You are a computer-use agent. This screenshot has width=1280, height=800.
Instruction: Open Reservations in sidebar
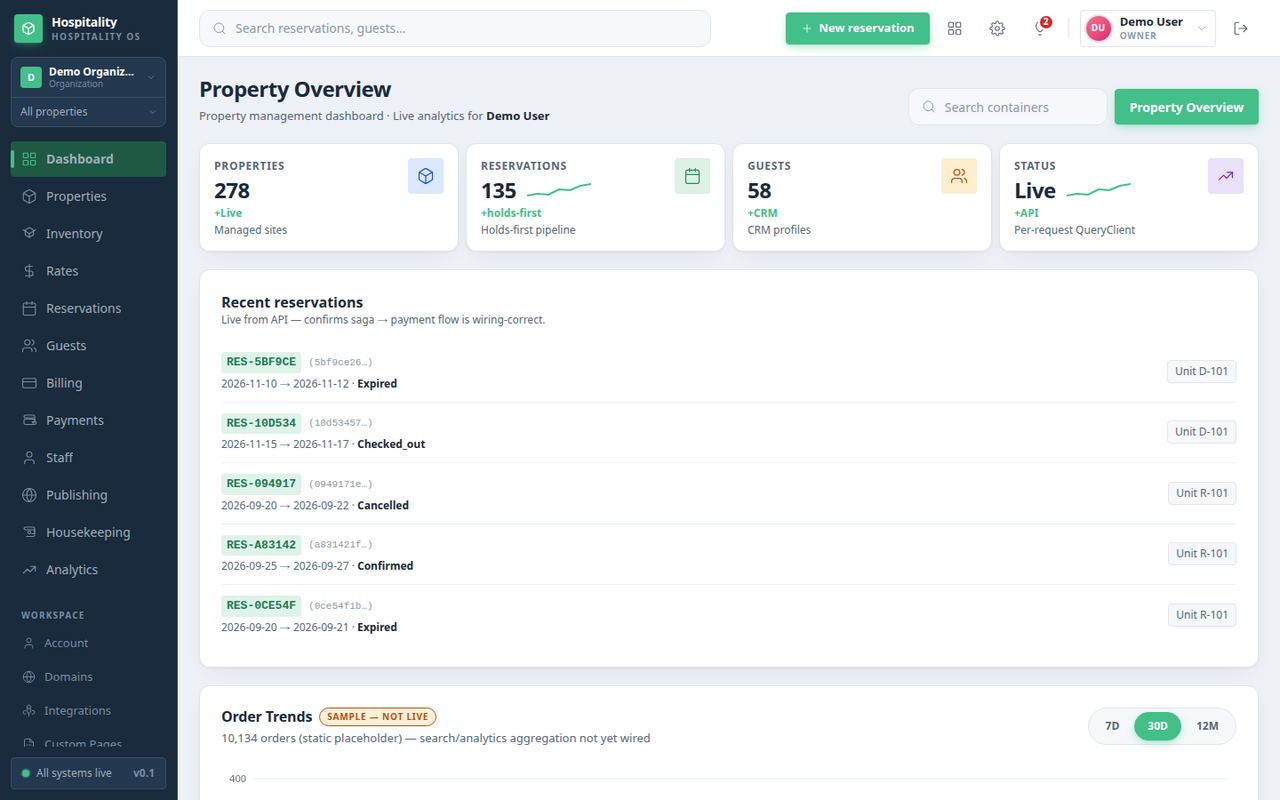coord(88,308)
